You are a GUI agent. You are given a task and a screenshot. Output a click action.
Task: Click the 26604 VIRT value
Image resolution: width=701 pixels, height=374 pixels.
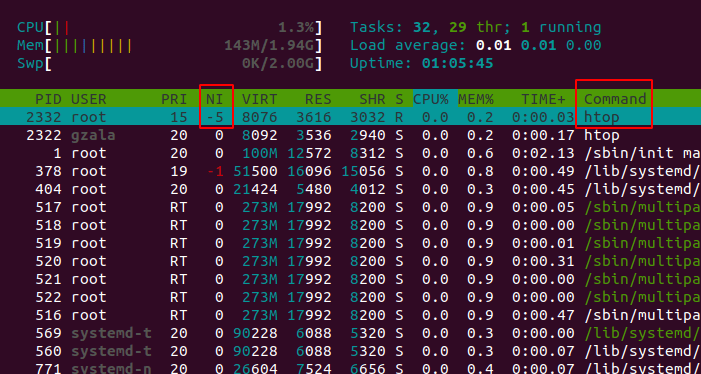pos(255,368)
